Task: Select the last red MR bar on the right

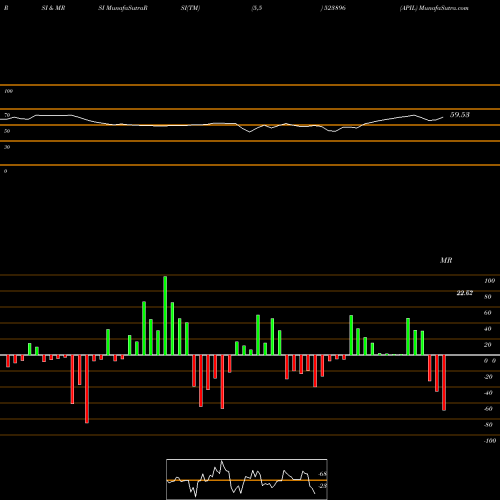Action: tap(444, 383)
